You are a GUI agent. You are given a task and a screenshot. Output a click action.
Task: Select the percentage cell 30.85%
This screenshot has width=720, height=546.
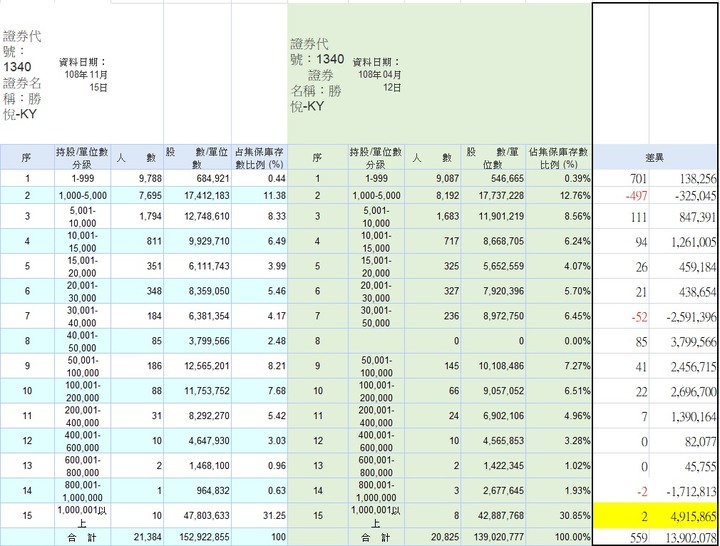[x=558, y=515]
